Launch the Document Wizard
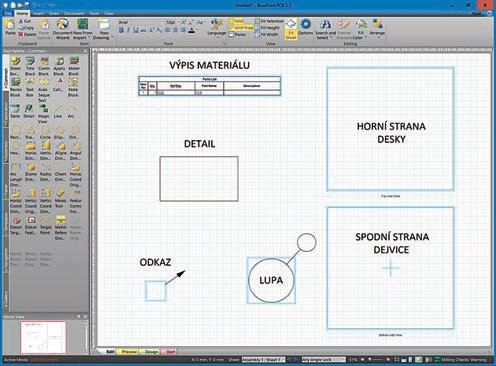 pos(62,29)
